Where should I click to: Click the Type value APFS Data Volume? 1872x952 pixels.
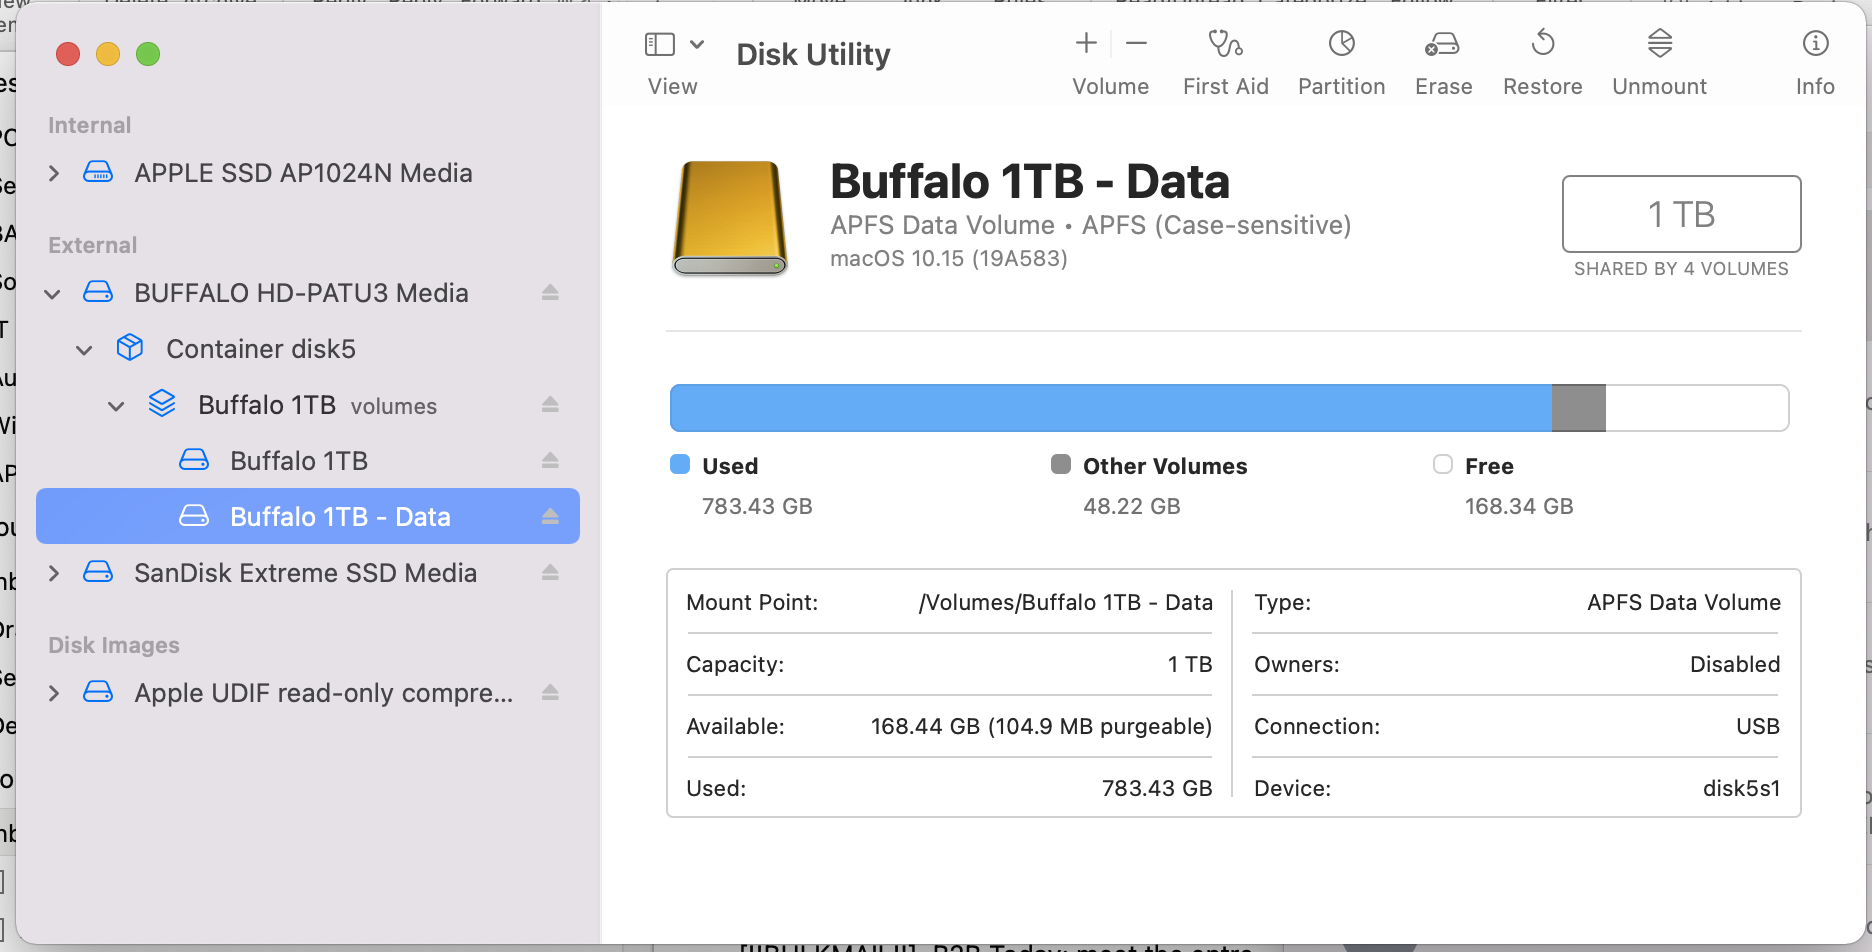(x=1684, y=602)
